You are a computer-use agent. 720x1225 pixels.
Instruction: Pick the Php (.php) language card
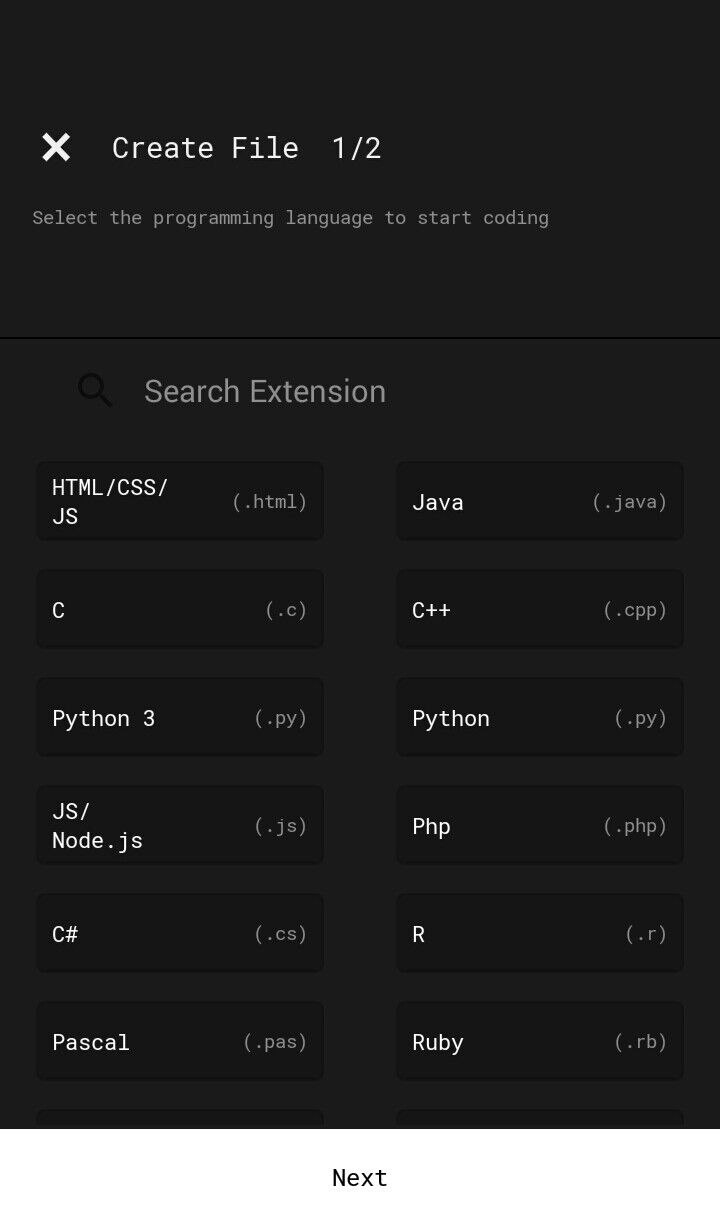(x=540, y=825)
